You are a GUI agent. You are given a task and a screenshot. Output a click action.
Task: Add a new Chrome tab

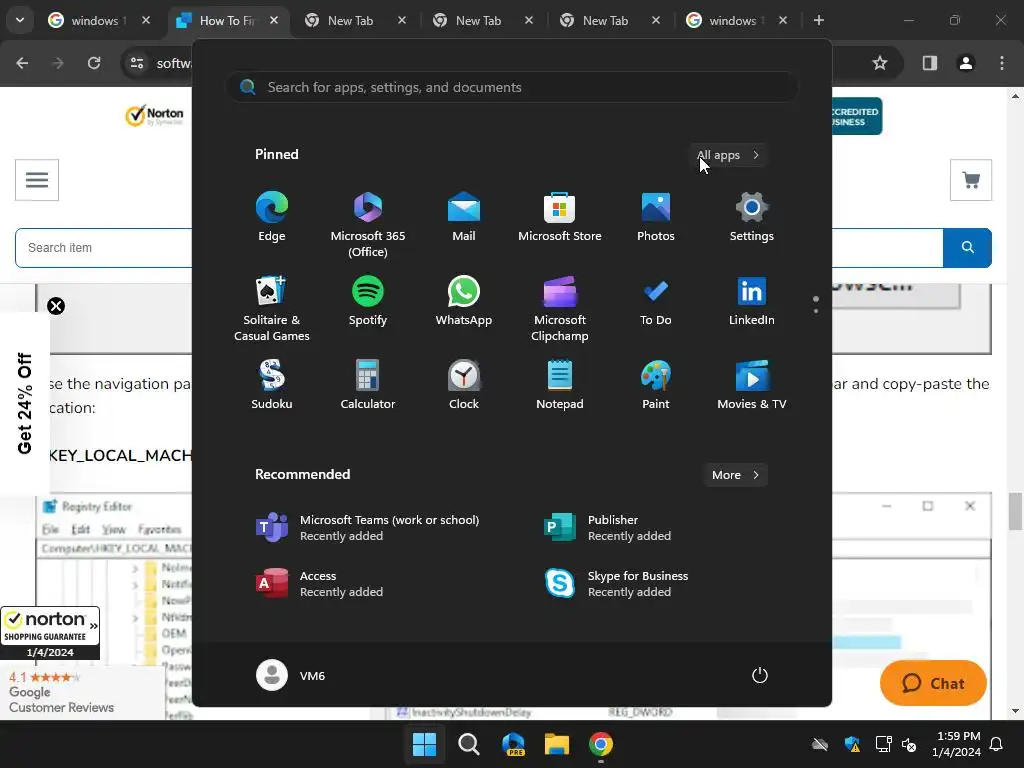818,20
